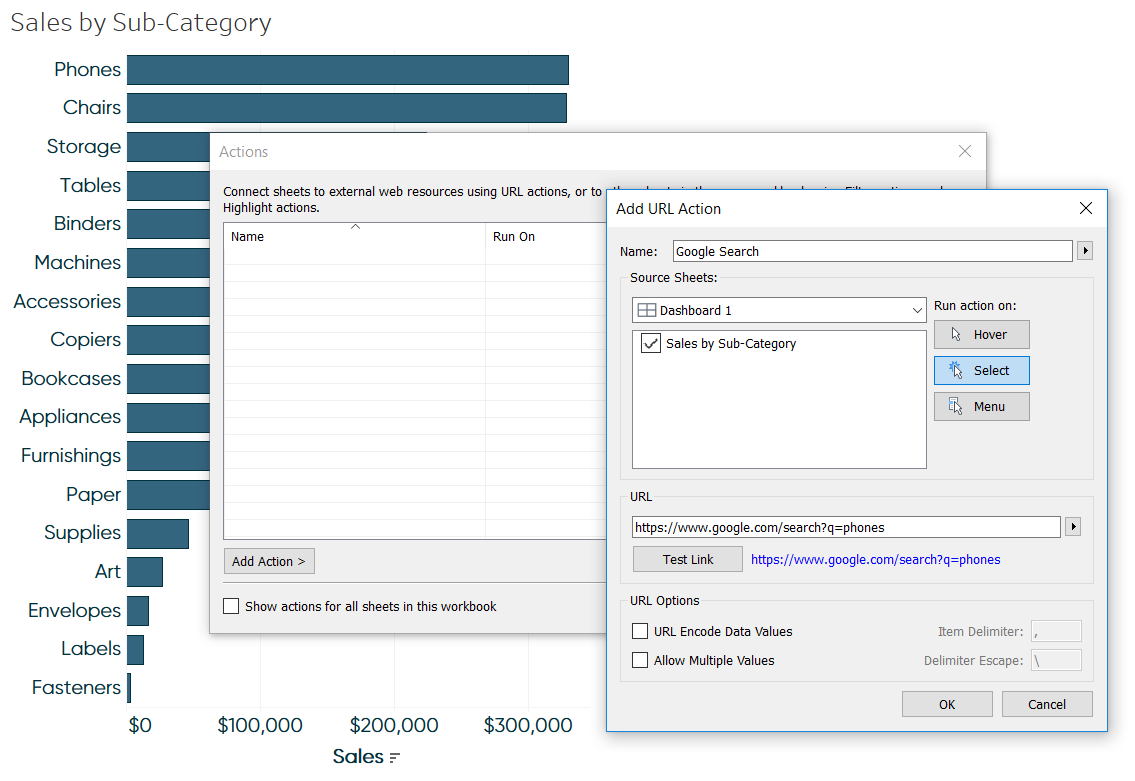Expand the insert arrow beside URL field
The image size is (1135, 781).
coord(1074,527)
